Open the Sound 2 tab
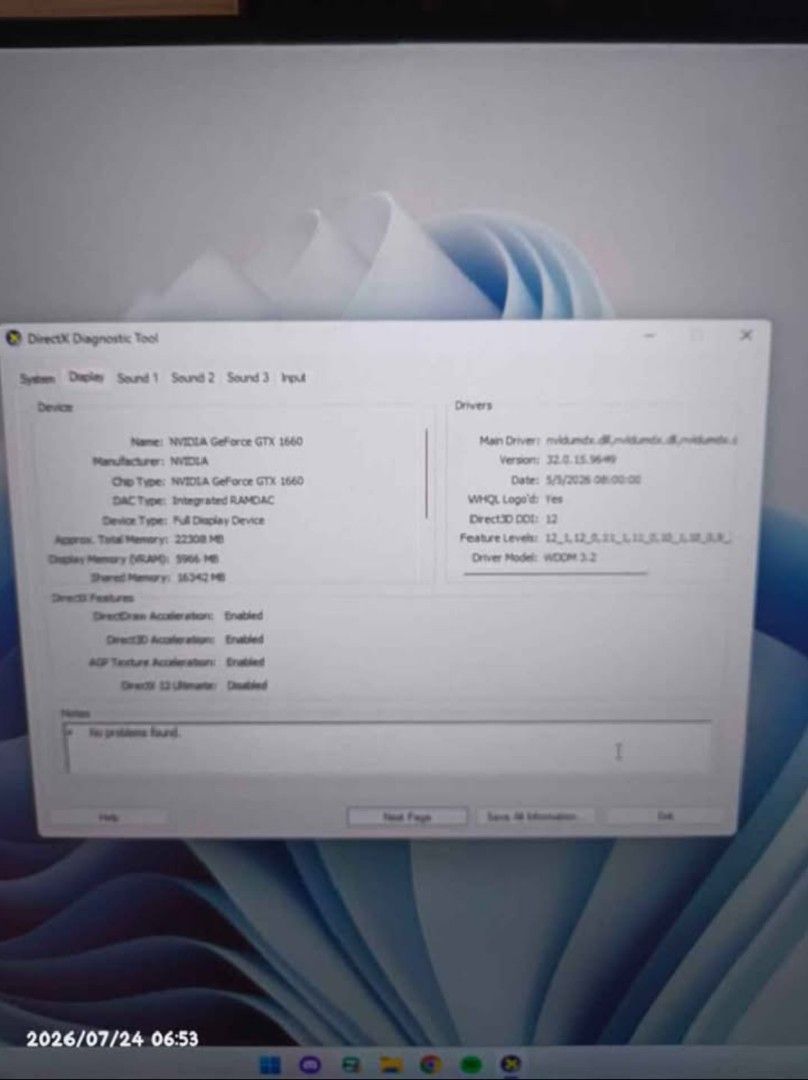Image resolution: width=808 pixels, height=1080 pixels. coord(193,377)
